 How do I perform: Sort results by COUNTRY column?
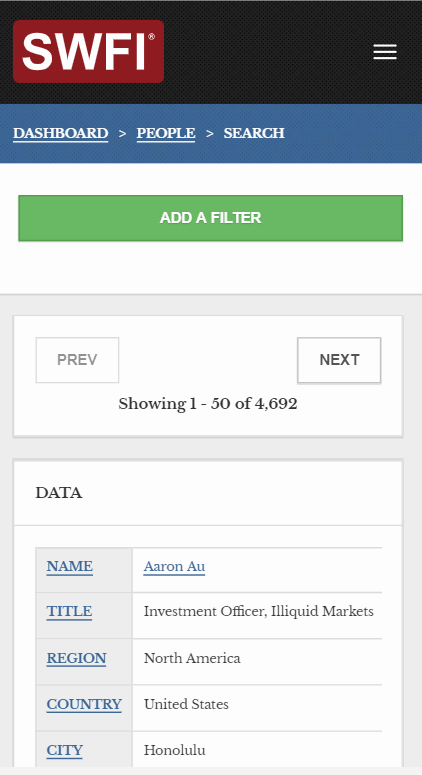coord(84,704)
